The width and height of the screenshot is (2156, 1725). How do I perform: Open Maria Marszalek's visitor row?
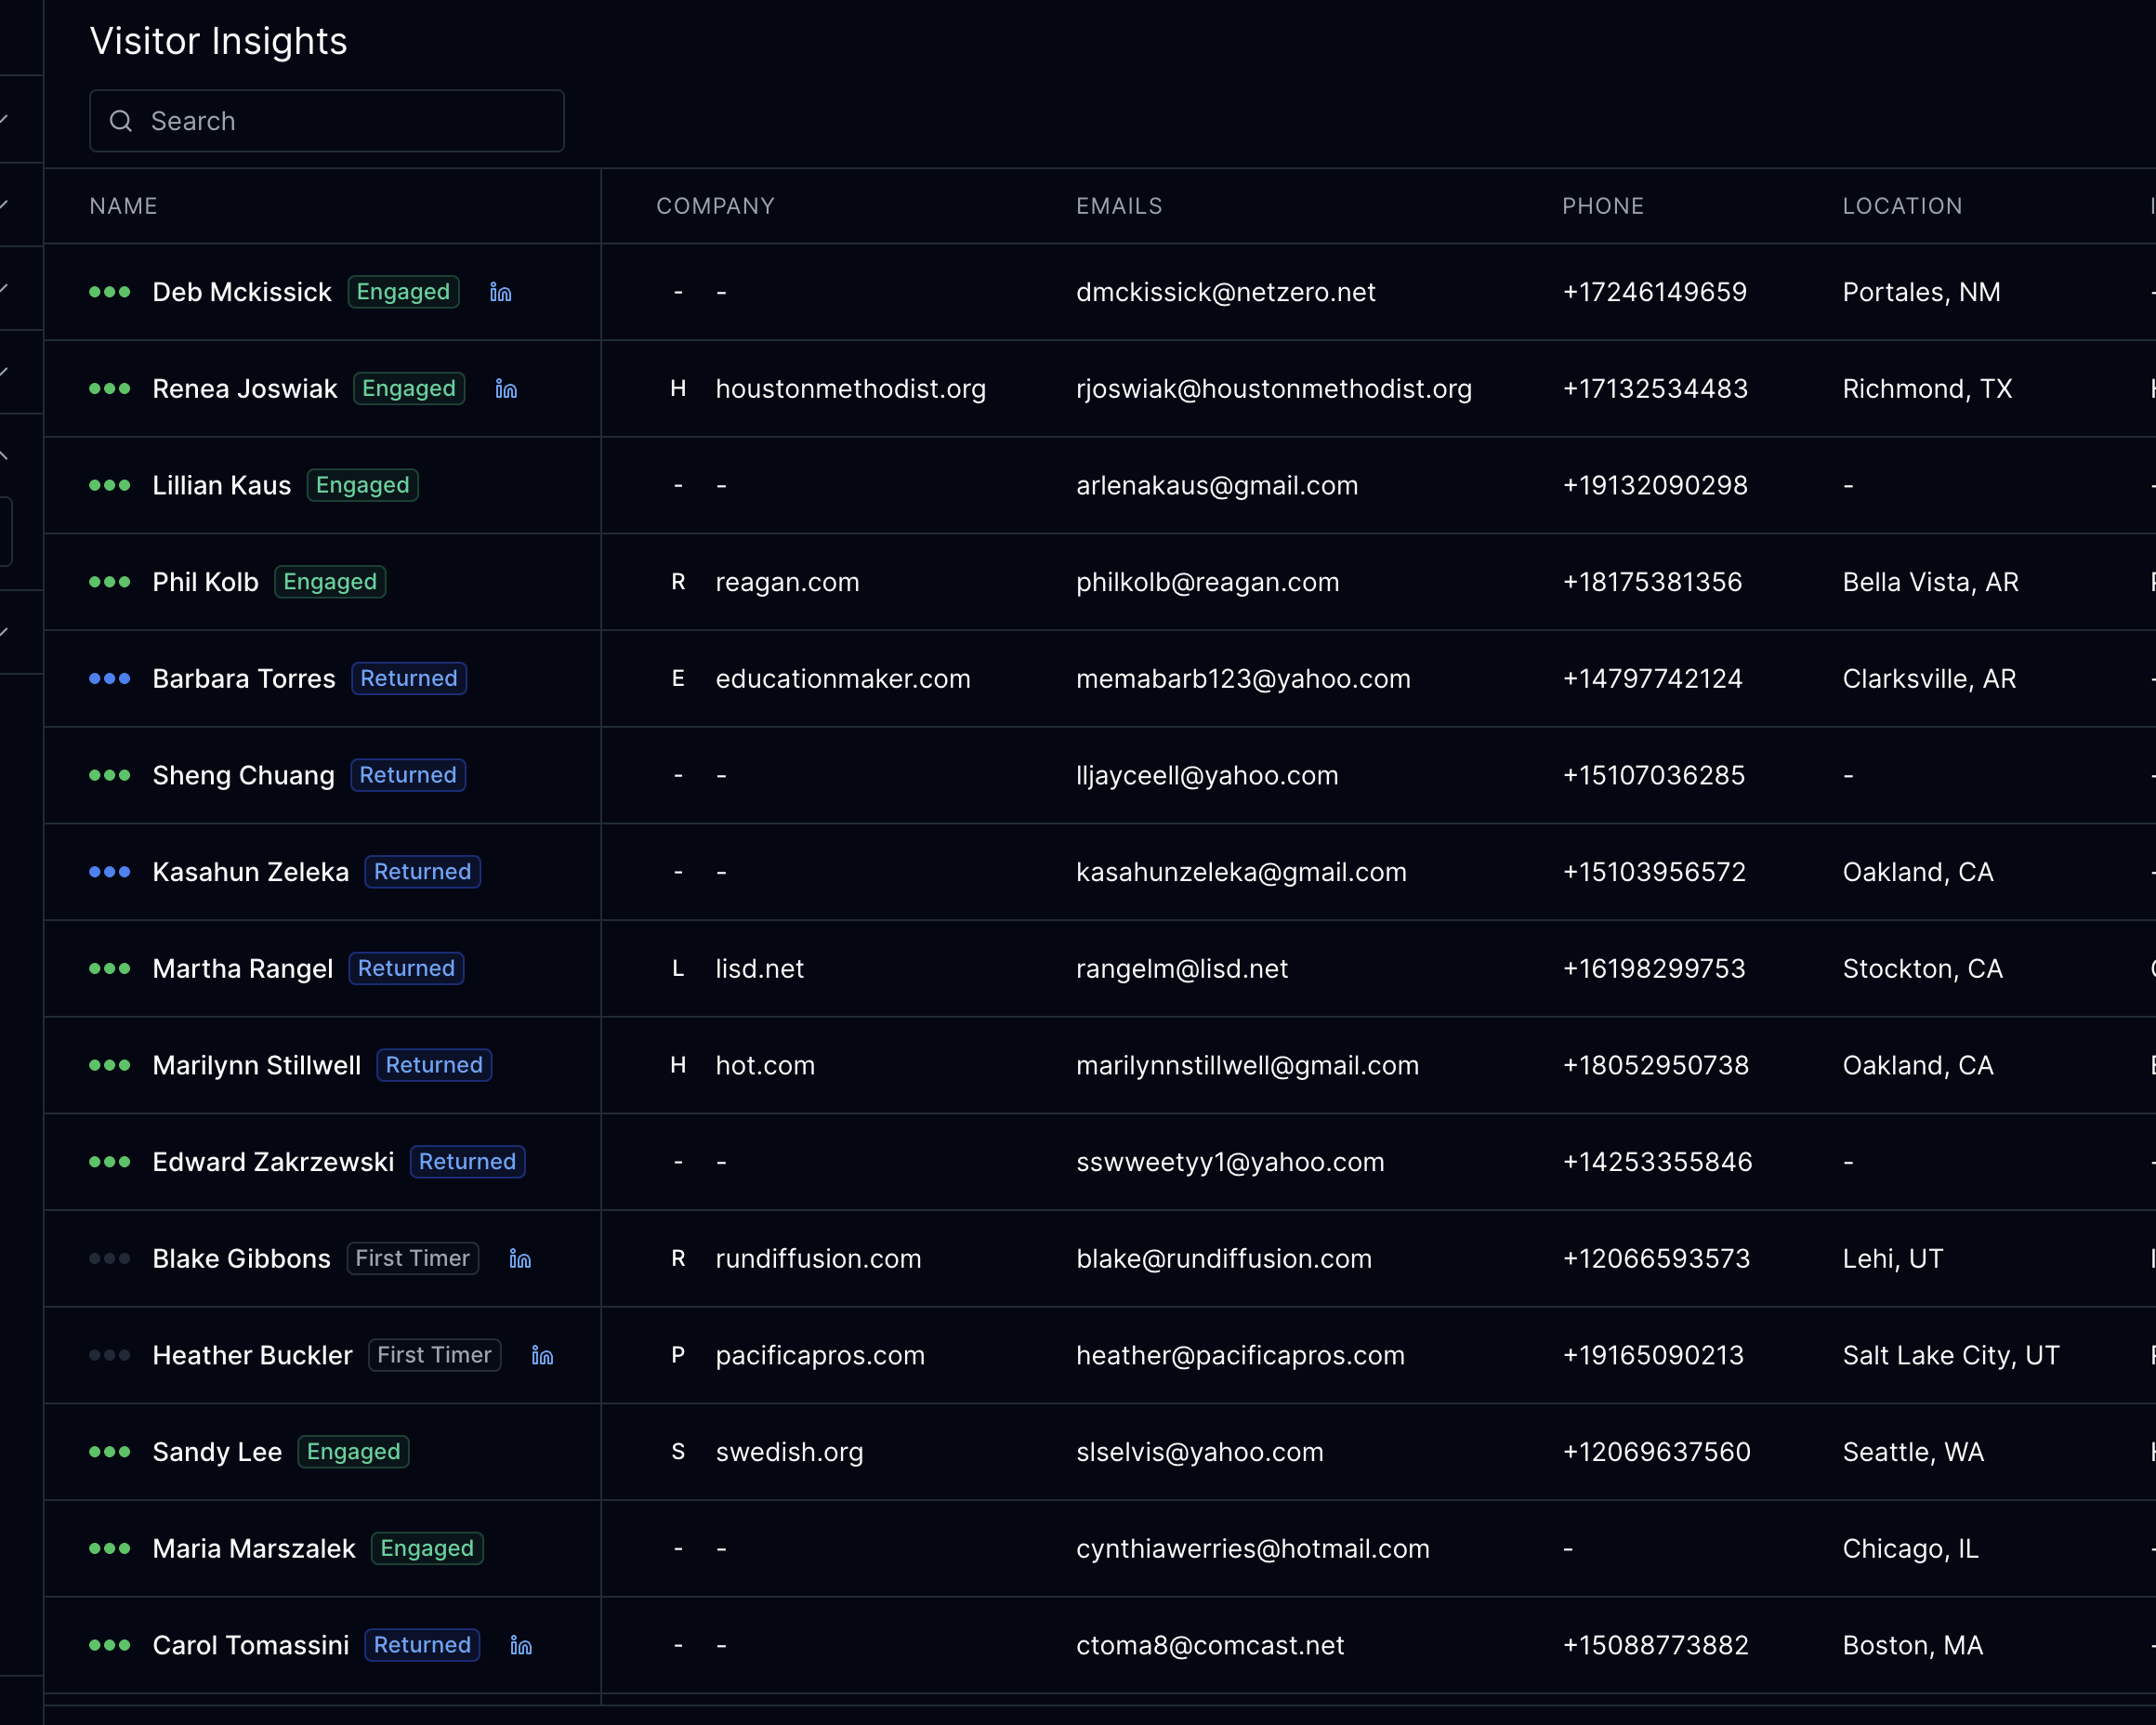254,1549
